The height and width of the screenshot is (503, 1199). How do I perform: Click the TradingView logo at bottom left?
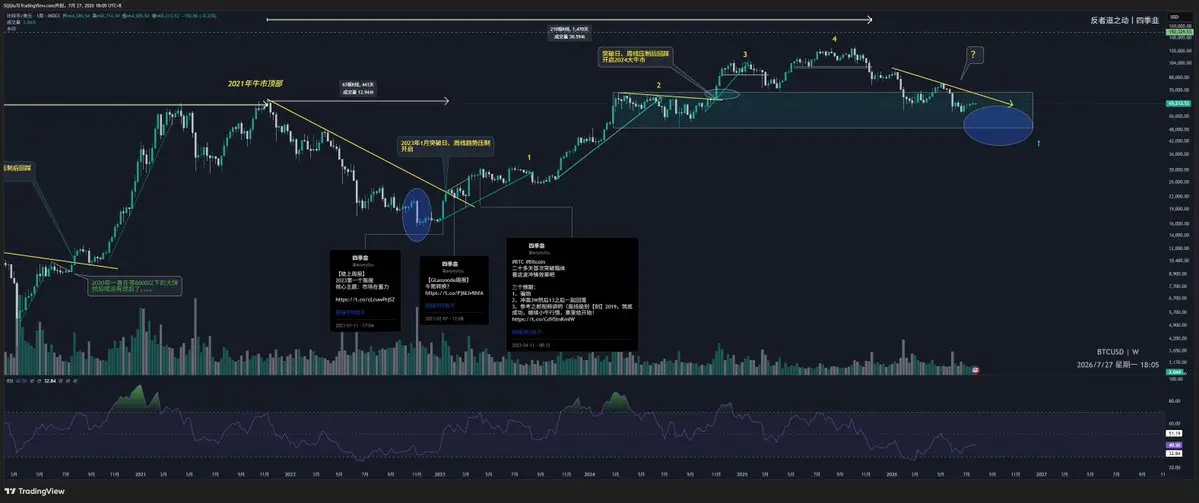click(34, 491)
